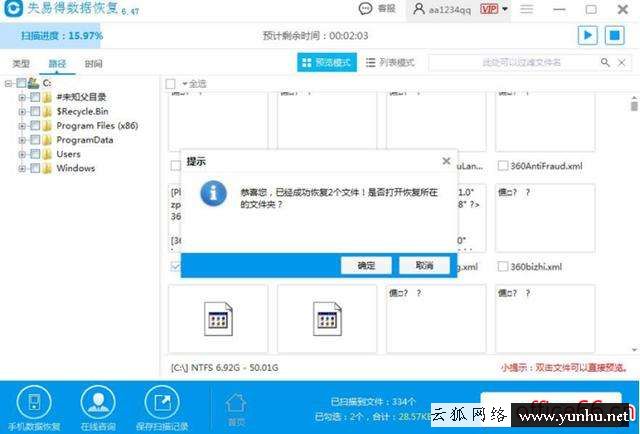640x434 pixels.
Task: Click scrollbar down arrow in file pane
Action: [x=634, y=350]
